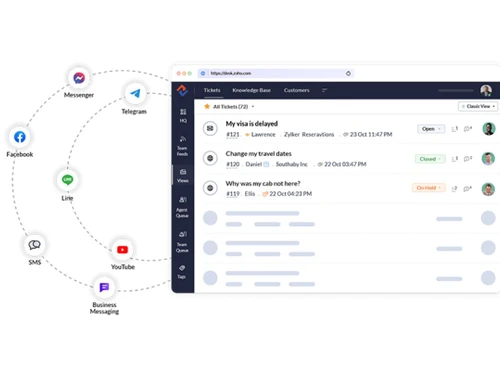Open the Knowledge Base tab

point(251,90)
